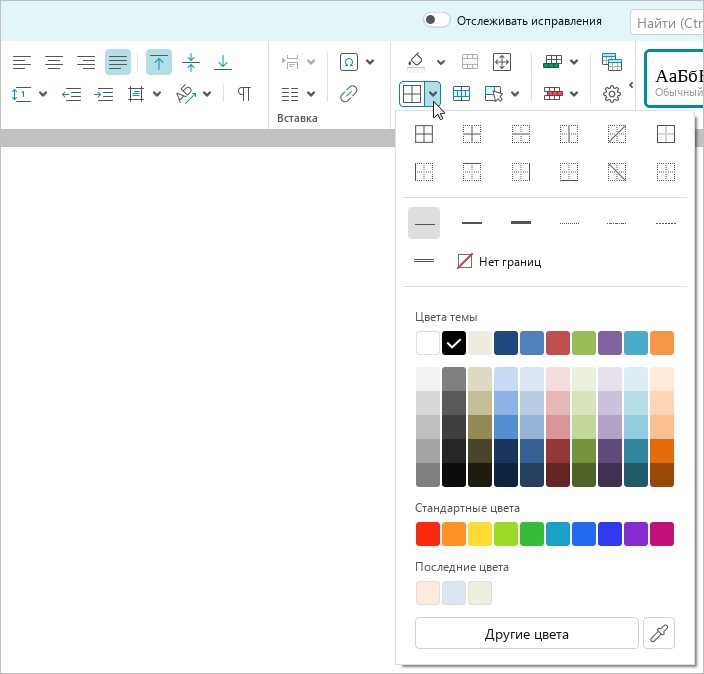Collapse the toolbar section with chevron
This screenshot has height=674, width=704.
point(631,85)
